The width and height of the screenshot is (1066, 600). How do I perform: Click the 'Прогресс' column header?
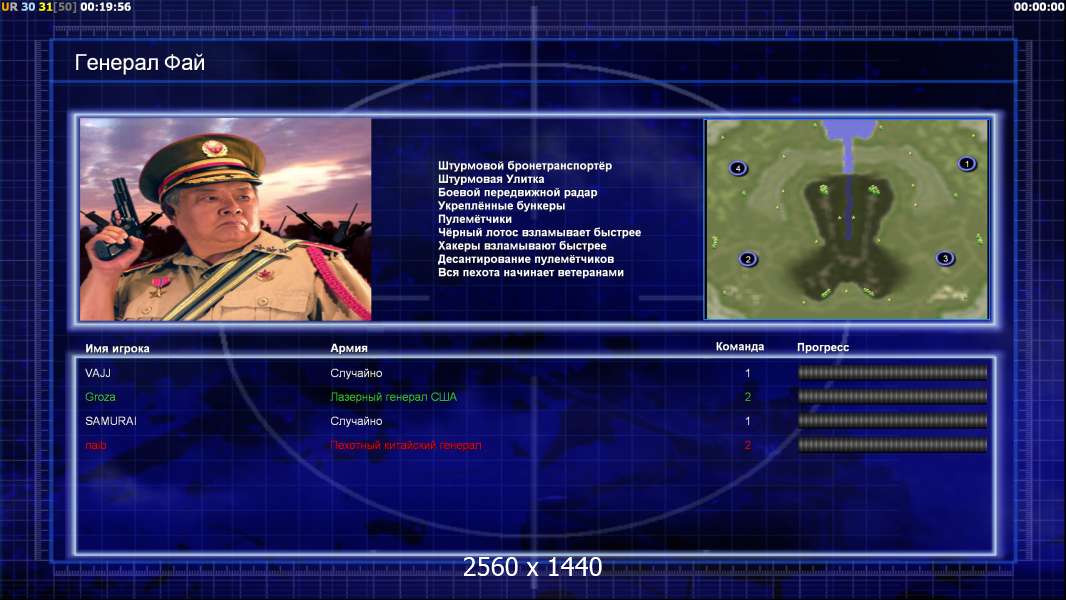point(823,347)
